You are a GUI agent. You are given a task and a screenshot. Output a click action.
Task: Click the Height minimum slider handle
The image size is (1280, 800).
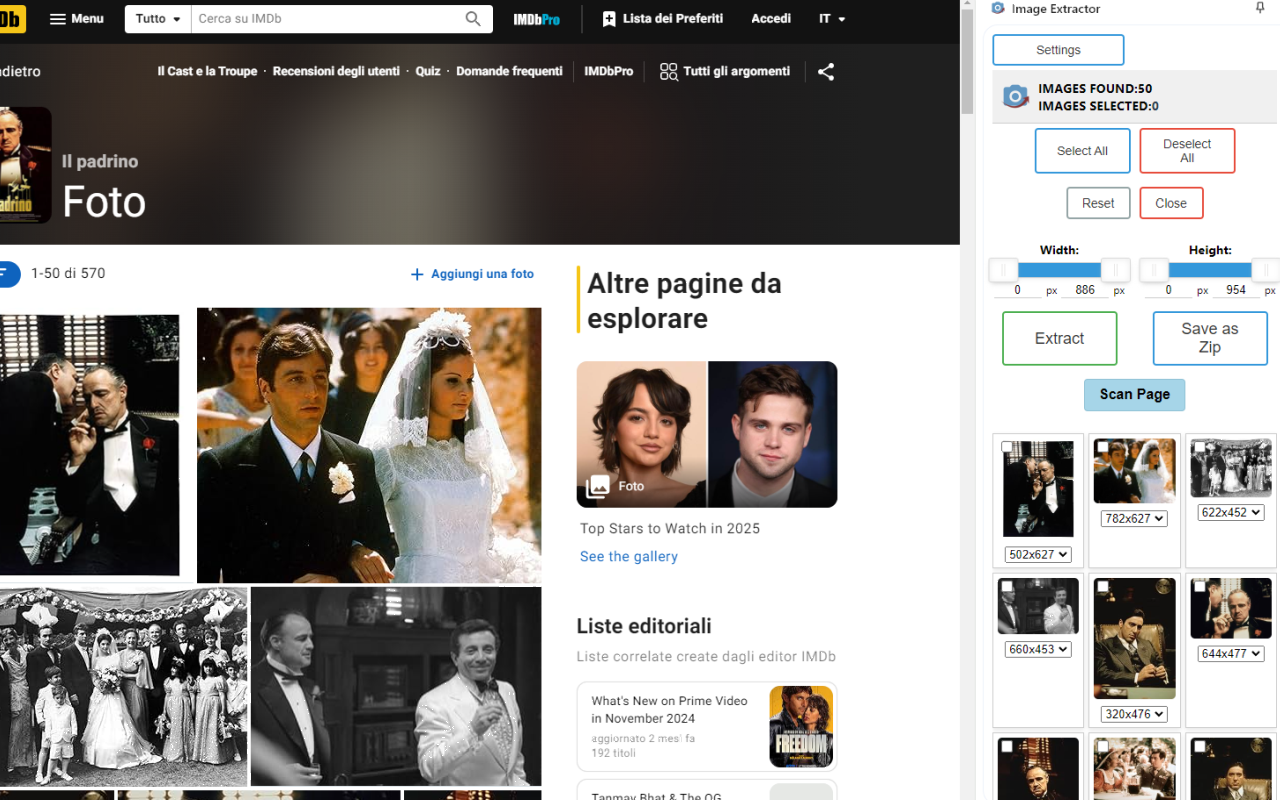pyautogui.click(x=1154, y=270)
